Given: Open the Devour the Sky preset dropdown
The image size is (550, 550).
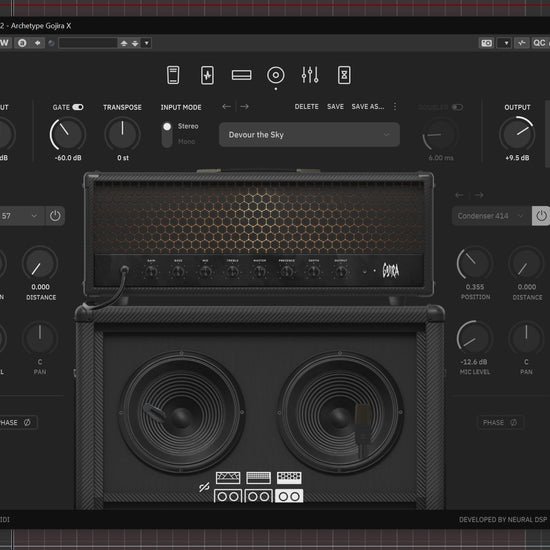Looking at the screenshot, I should coord(309,135).
